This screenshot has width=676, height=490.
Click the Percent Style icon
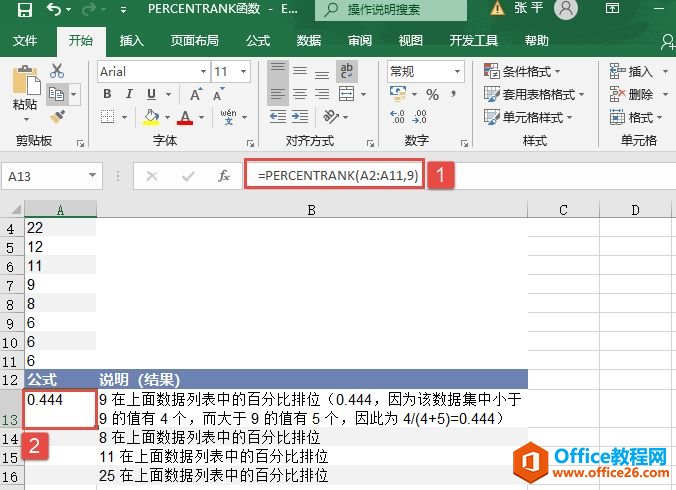point(432,94)
